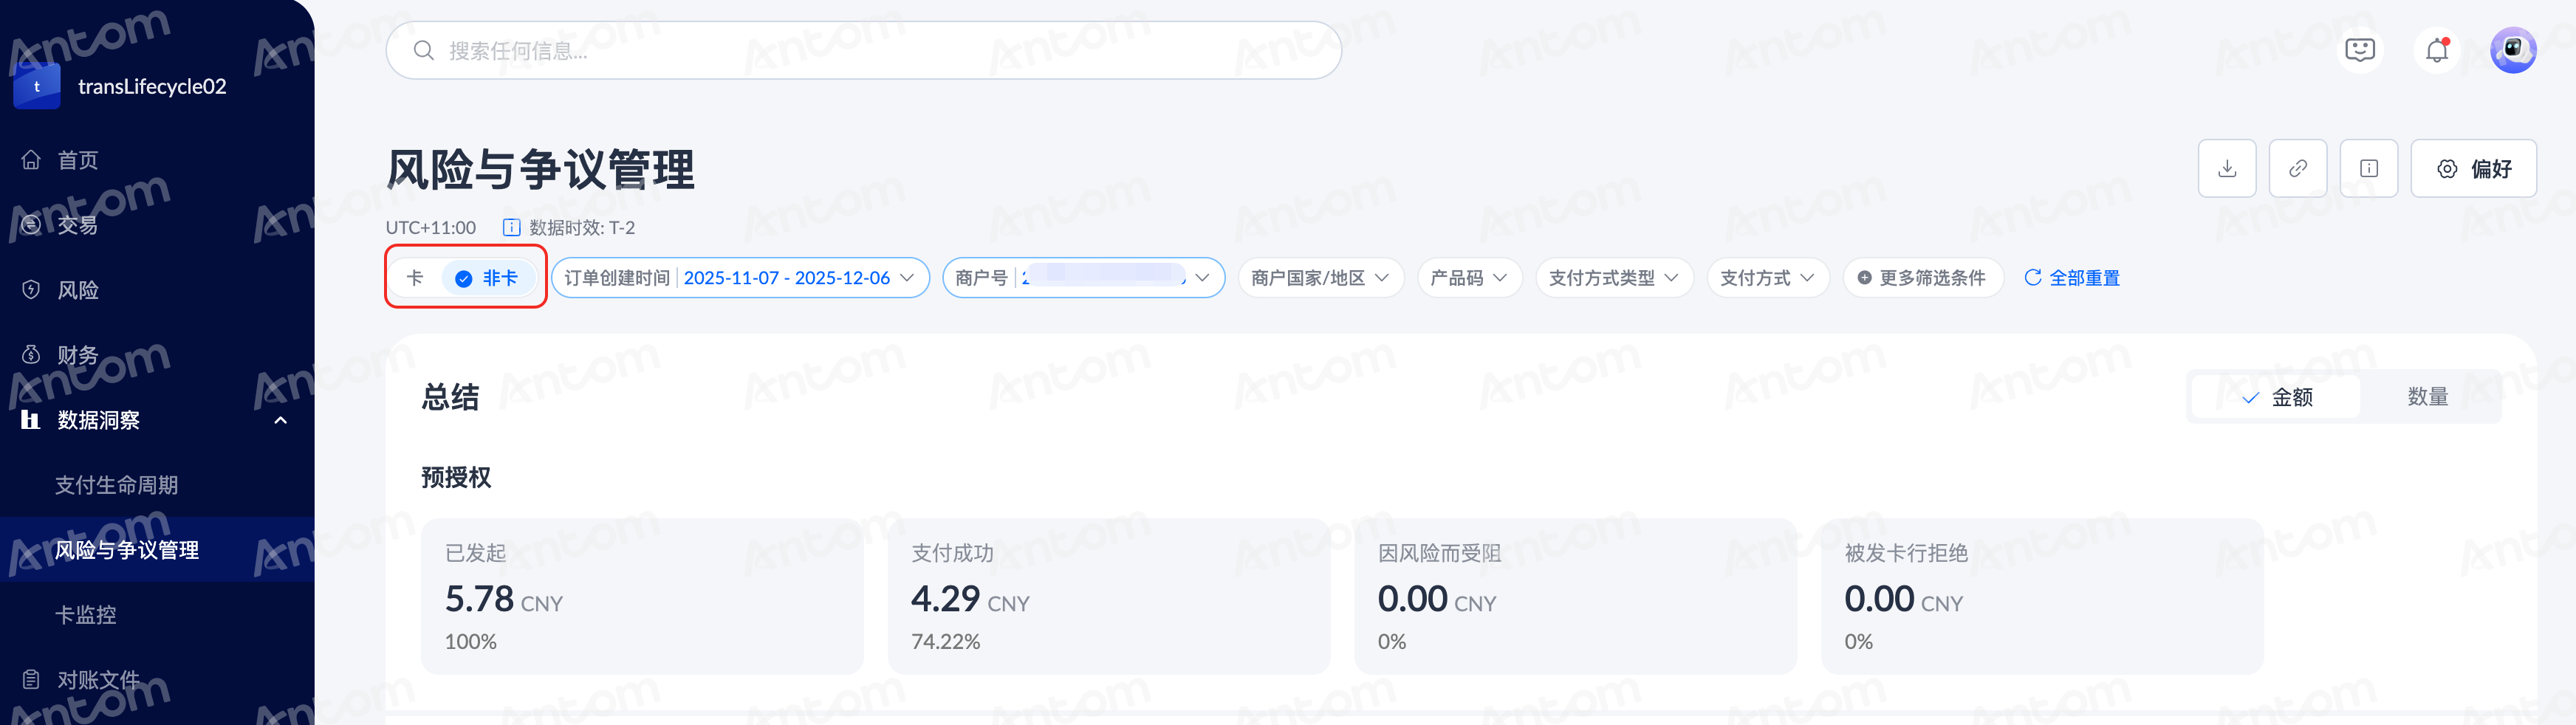Screen dimensions: 2576x725
Task: Open the chat assistant icon
Action: (2359, 50)
